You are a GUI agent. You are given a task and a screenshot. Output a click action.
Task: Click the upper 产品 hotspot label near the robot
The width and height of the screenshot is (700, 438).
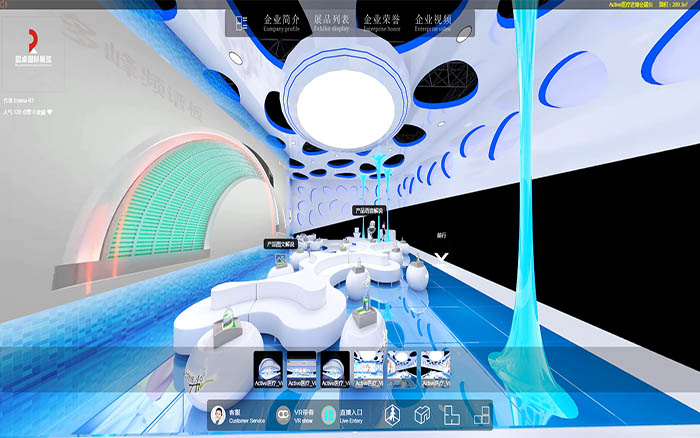click(369, 211)
